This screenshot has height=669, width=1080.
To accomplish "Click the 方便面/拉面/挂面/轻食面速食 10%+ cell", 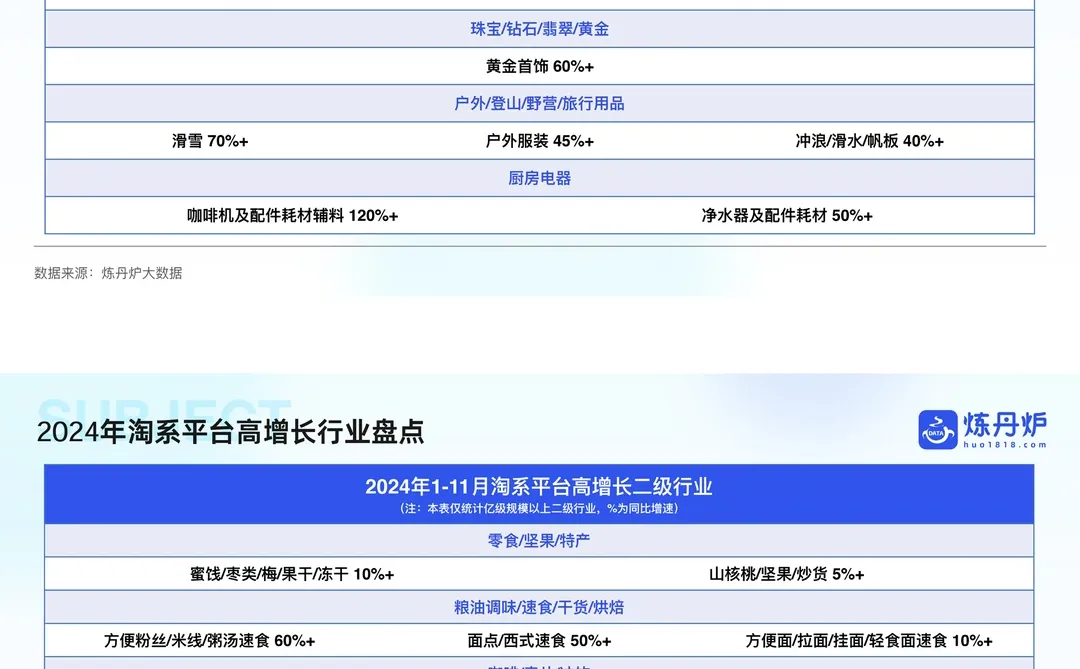I will 869,641.
